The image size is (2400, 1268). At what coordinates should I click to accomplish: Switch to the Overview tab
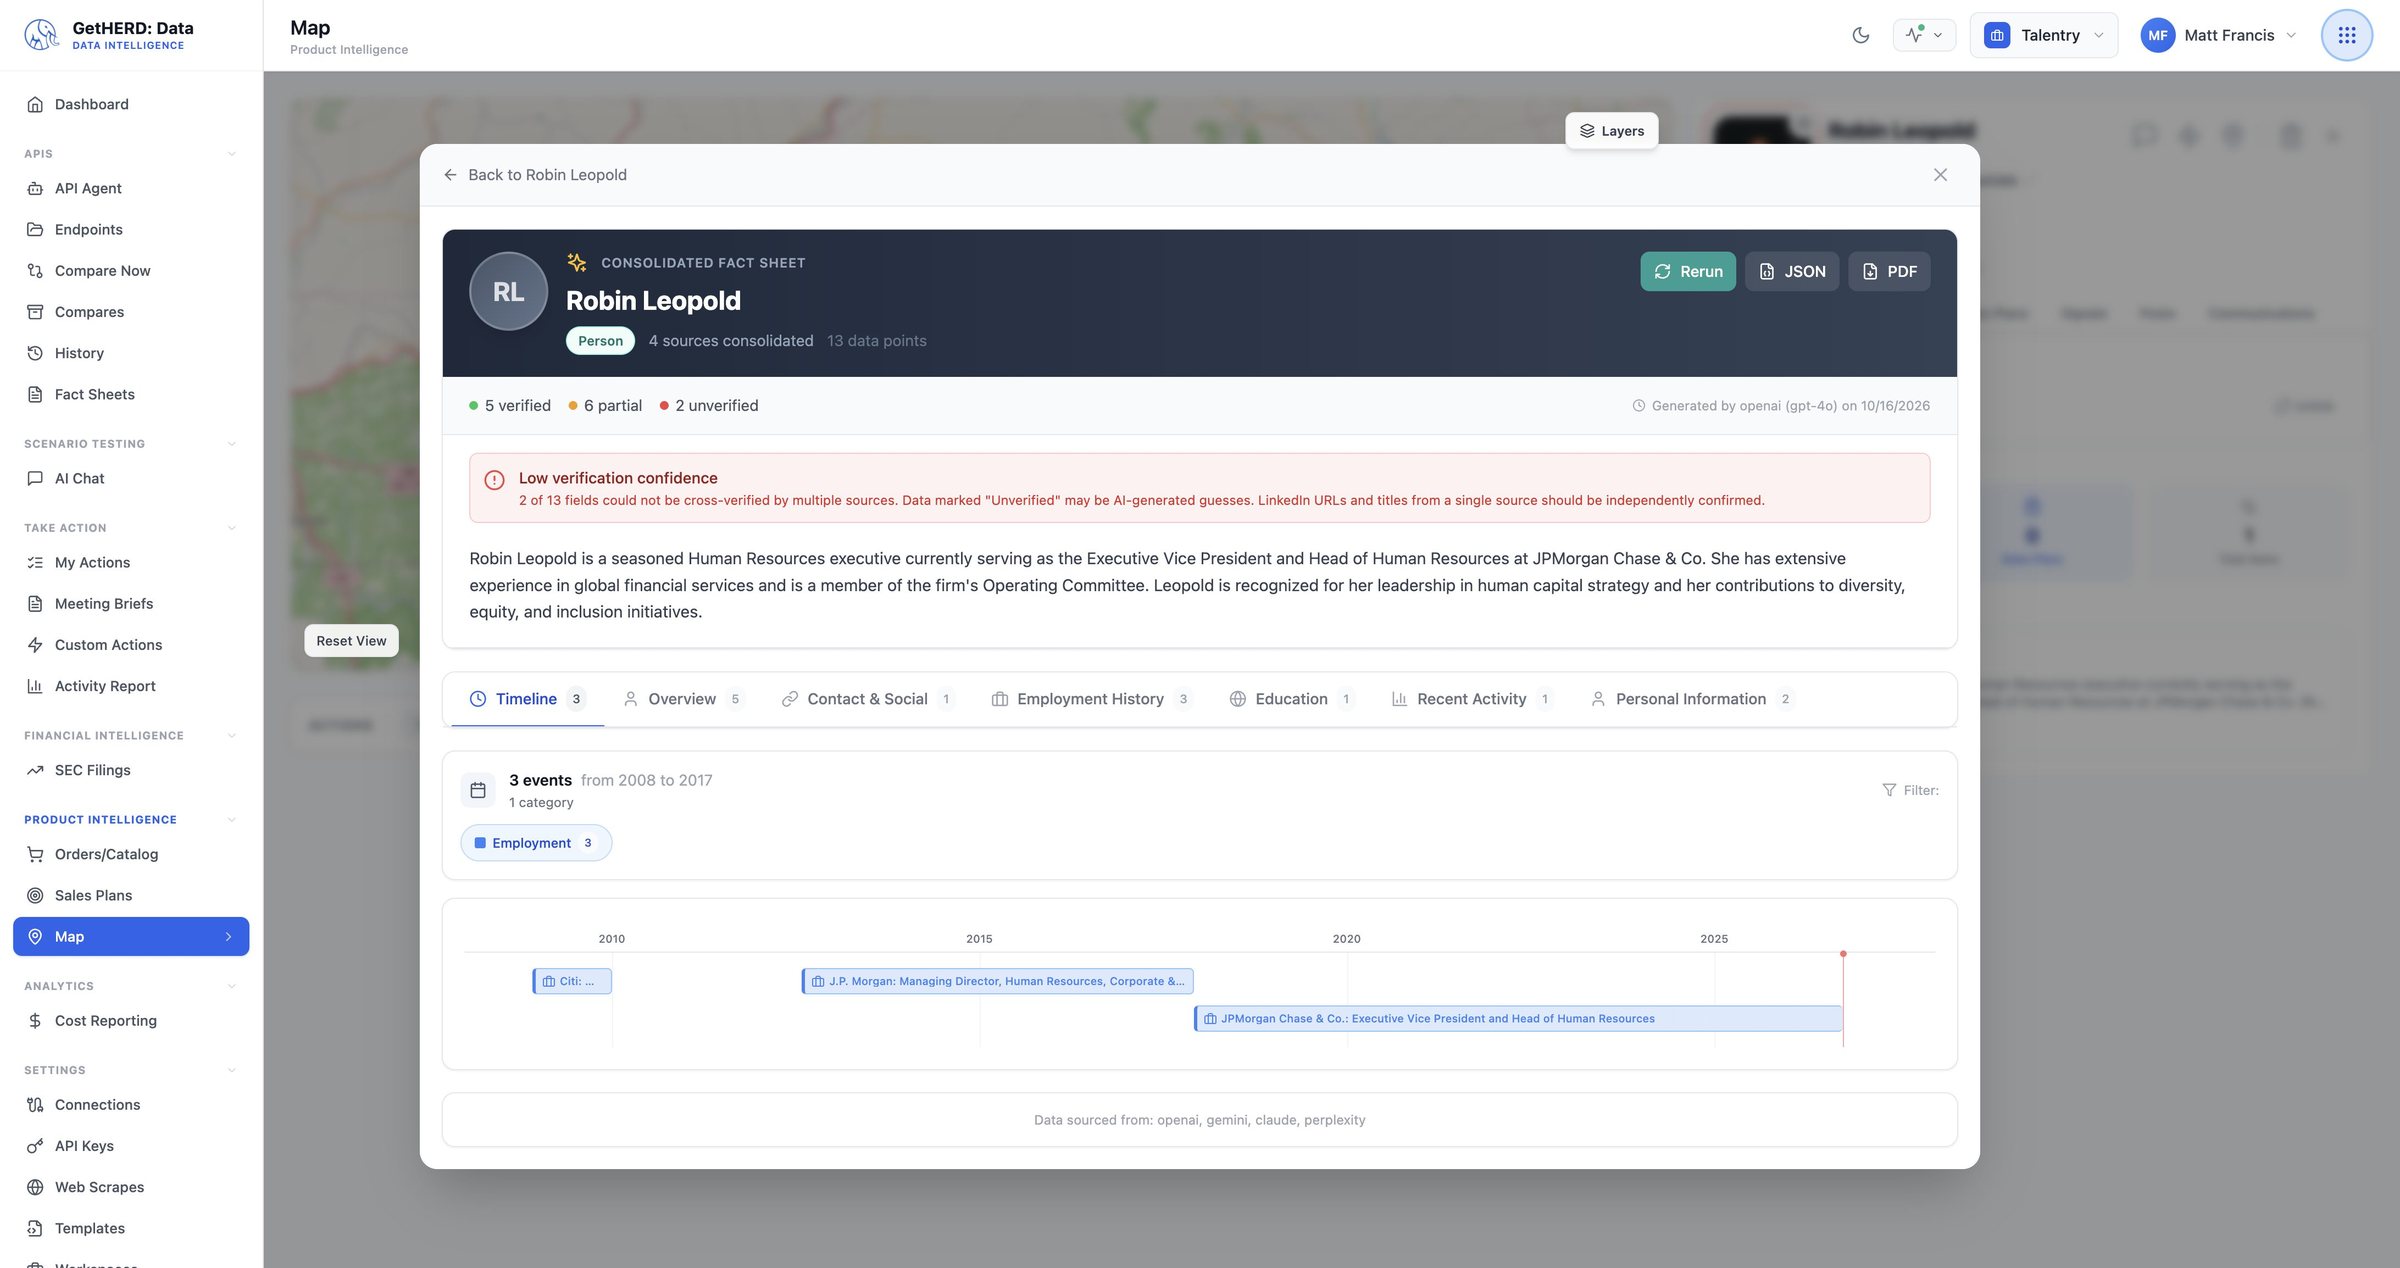click(682, 699)
